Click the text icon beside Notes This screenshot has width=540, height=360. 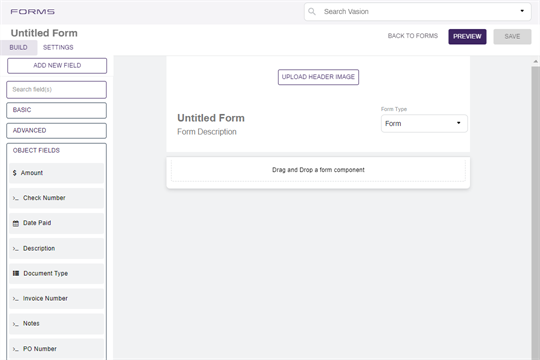pyautogui.click(x=15, y=324)
